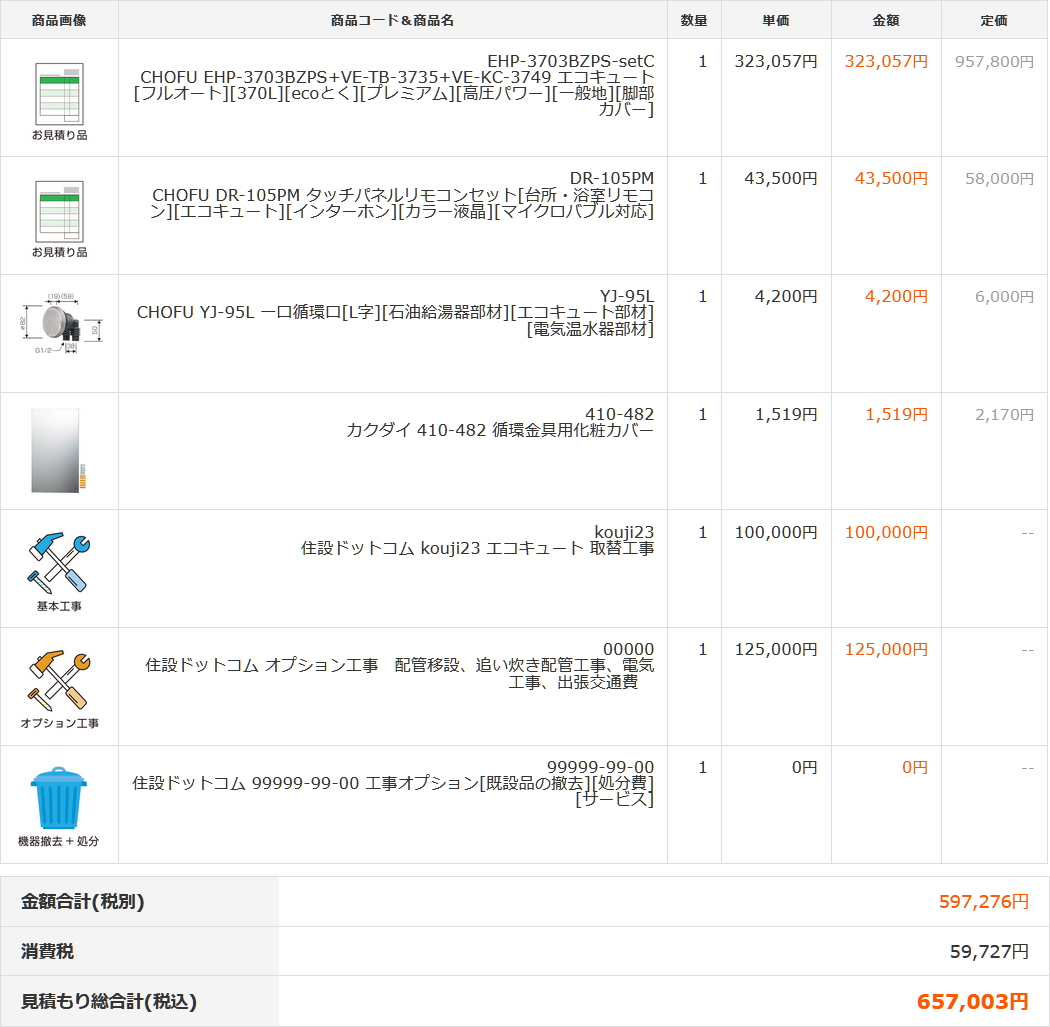Select product code 99999-99-00
This screenshot has width=1050, height=1027.
coord(600,767)
